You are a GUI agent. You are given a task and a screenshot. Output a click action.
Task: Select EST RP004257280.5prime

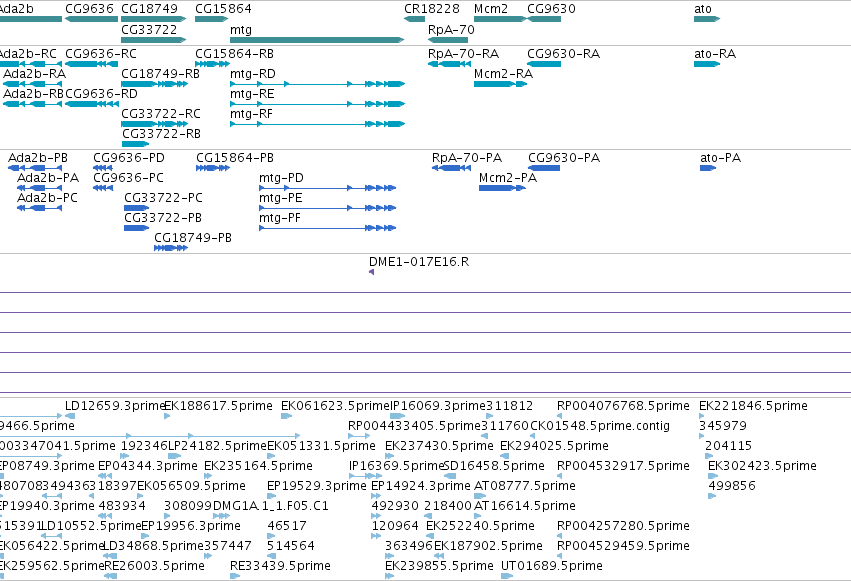click(560, 536)
